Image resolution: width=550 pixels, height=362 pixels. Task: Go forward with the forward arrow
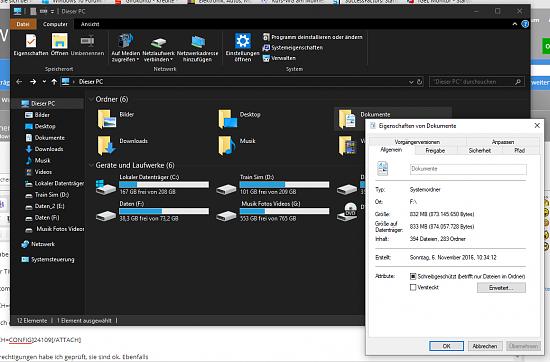33,82
